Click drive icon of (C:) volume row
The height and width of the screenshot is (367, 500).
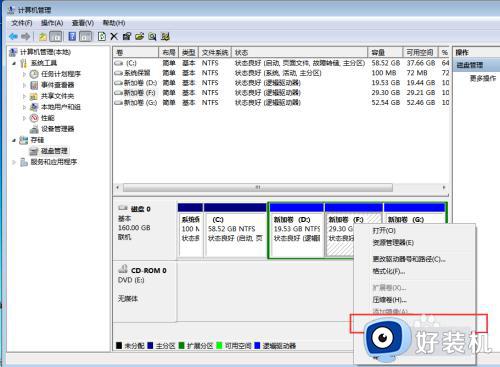(119, 63)
